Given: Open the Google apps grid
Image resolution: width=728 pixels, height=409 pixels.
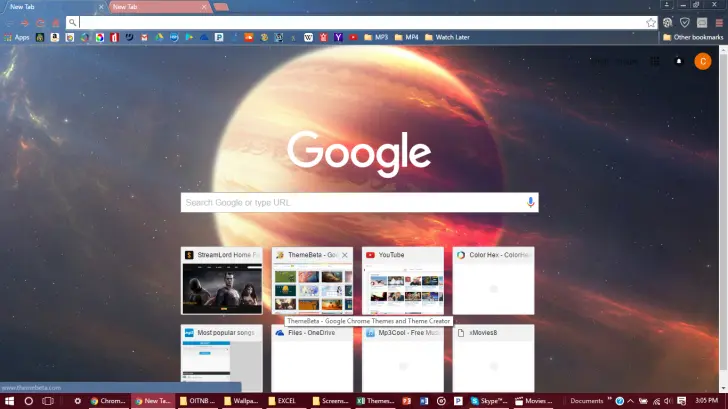Looking at the screenshot, I should pyautogui.click(x=655, y=61).
